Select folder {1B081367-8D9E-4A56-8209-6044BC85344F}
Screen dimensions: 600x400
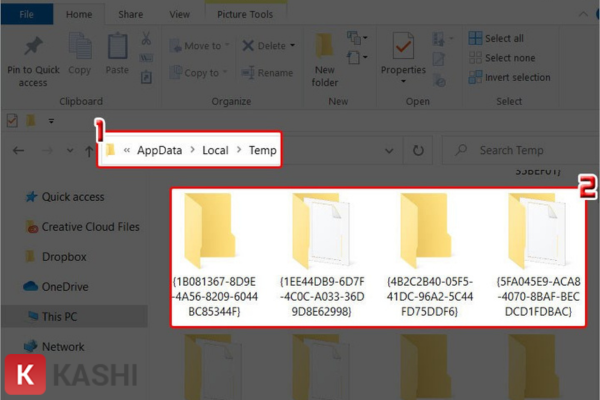(214, 256)
